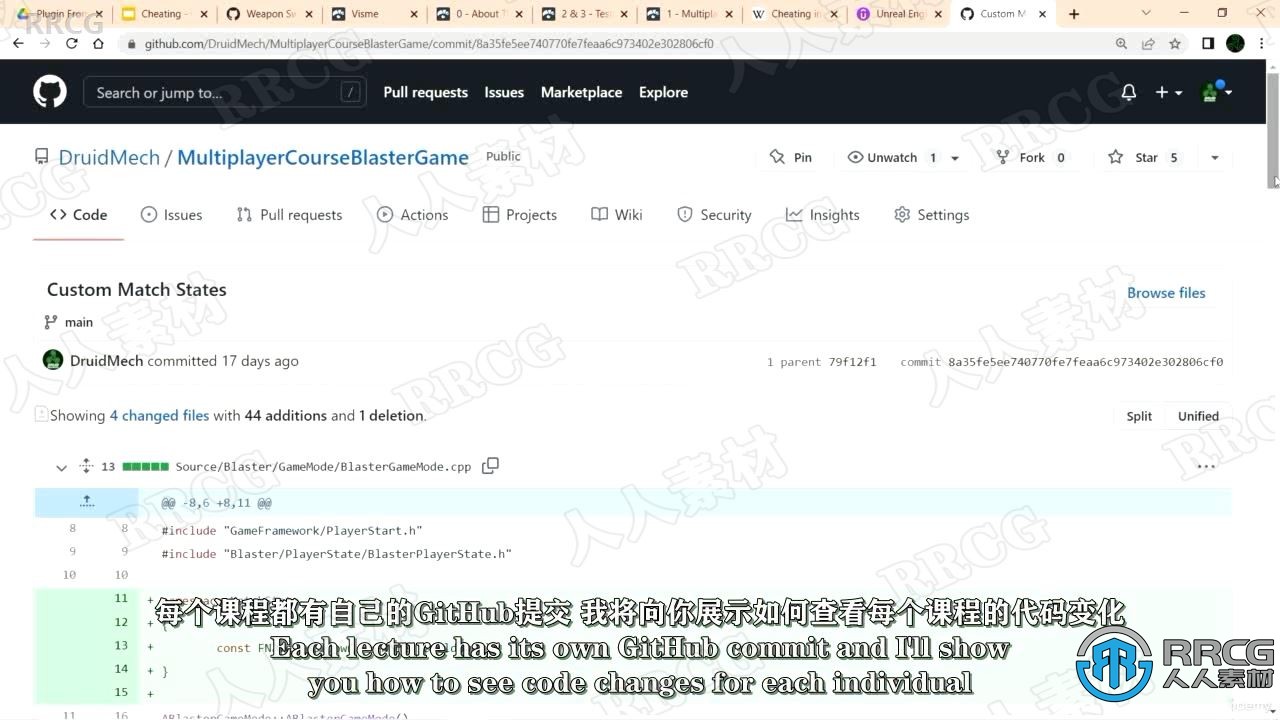Open the BlasterGameMode.cpp file path link
The width and height of the screenshot is (1280, 720).
(323, 466)
